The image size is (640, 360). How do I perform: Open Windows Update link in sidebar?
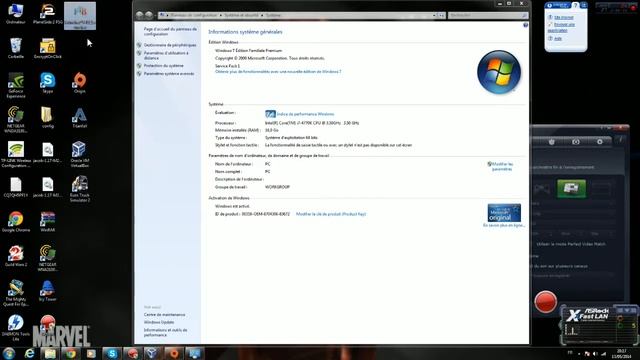click(159, 322)
